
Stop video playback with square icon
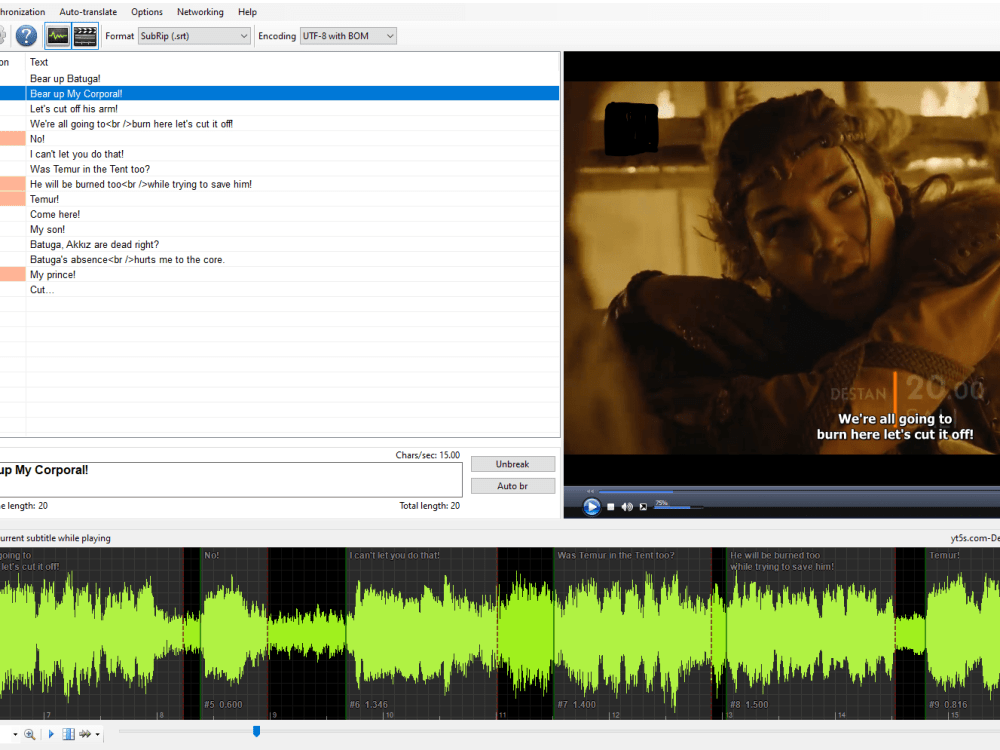(x=610, y=506)
